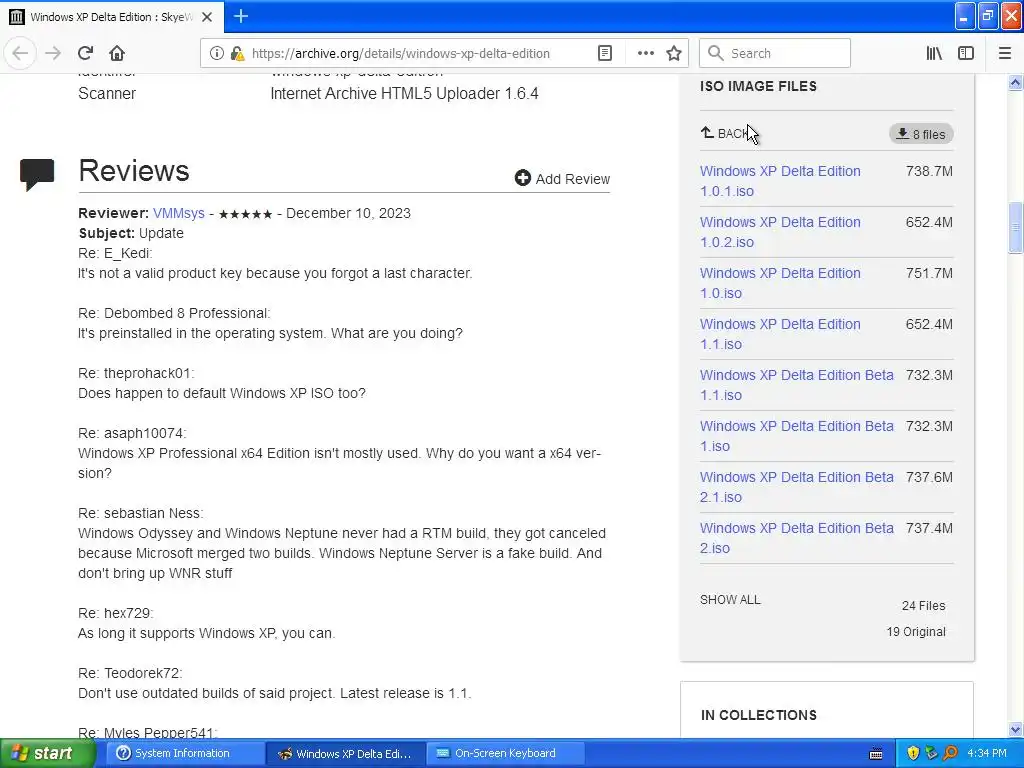Click the five-star review rating

[245, 214]
